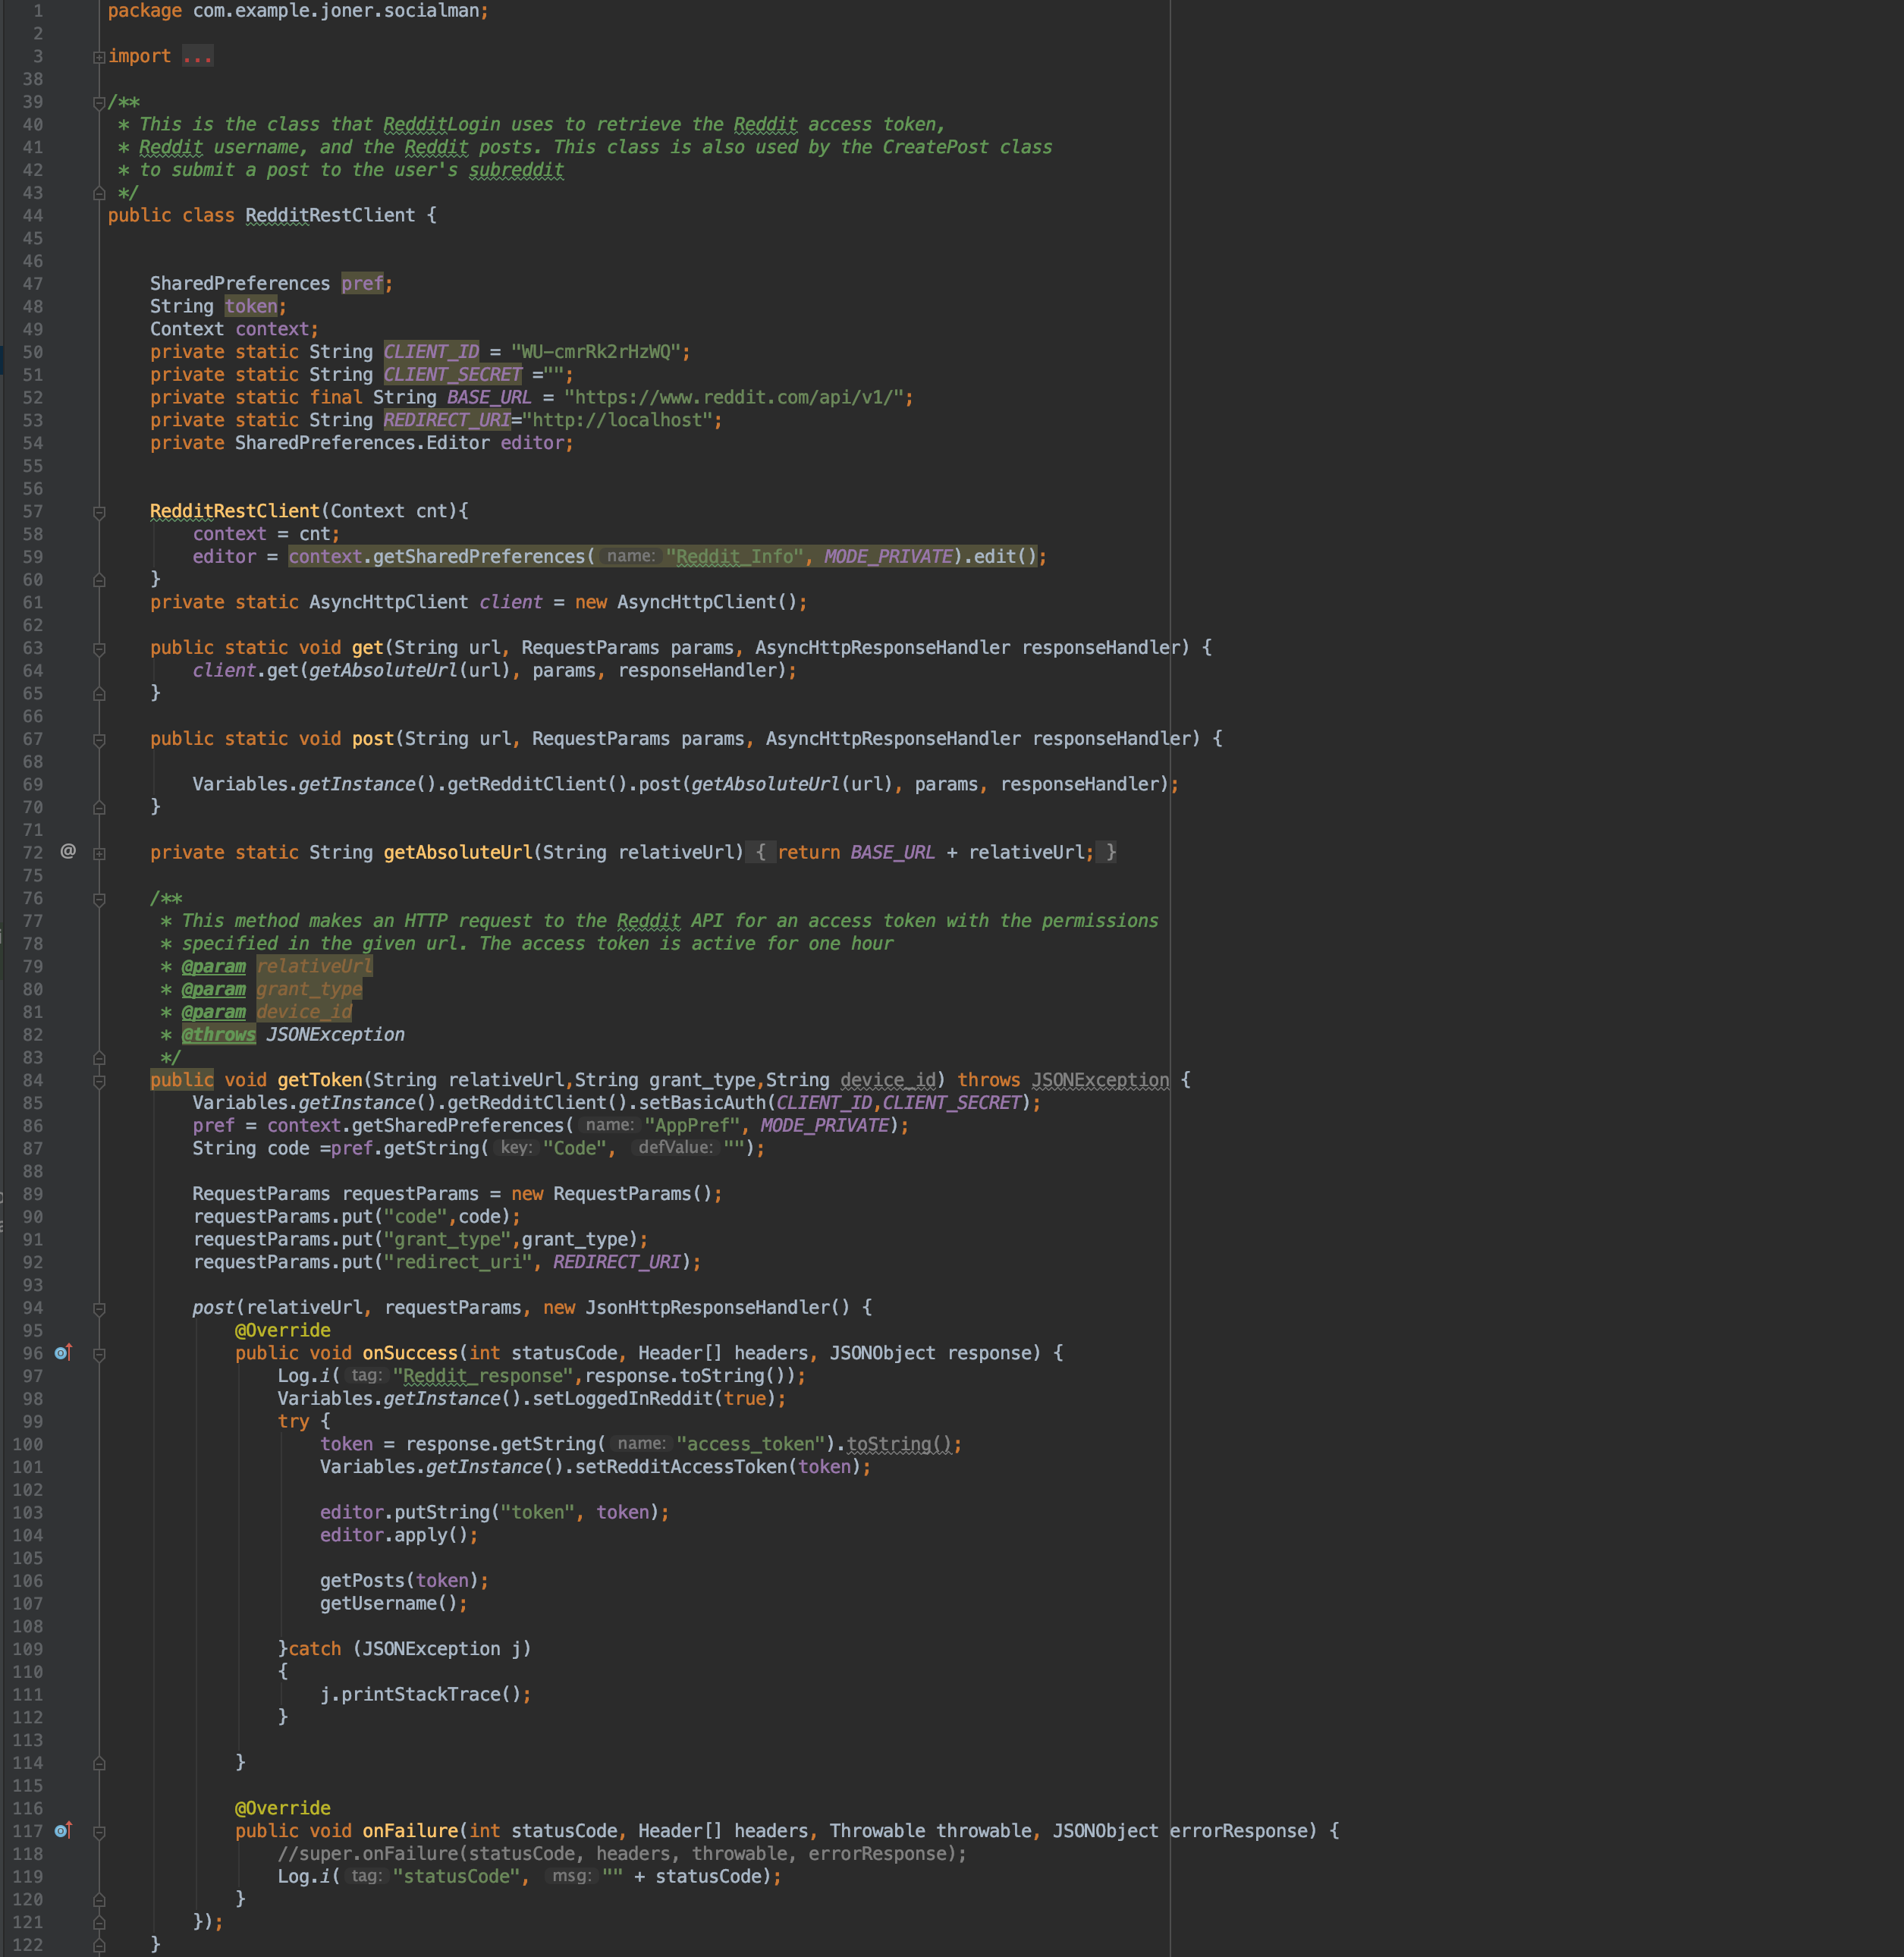Collapse the onSuccess method at line 96

click(x=99, y=1354)
